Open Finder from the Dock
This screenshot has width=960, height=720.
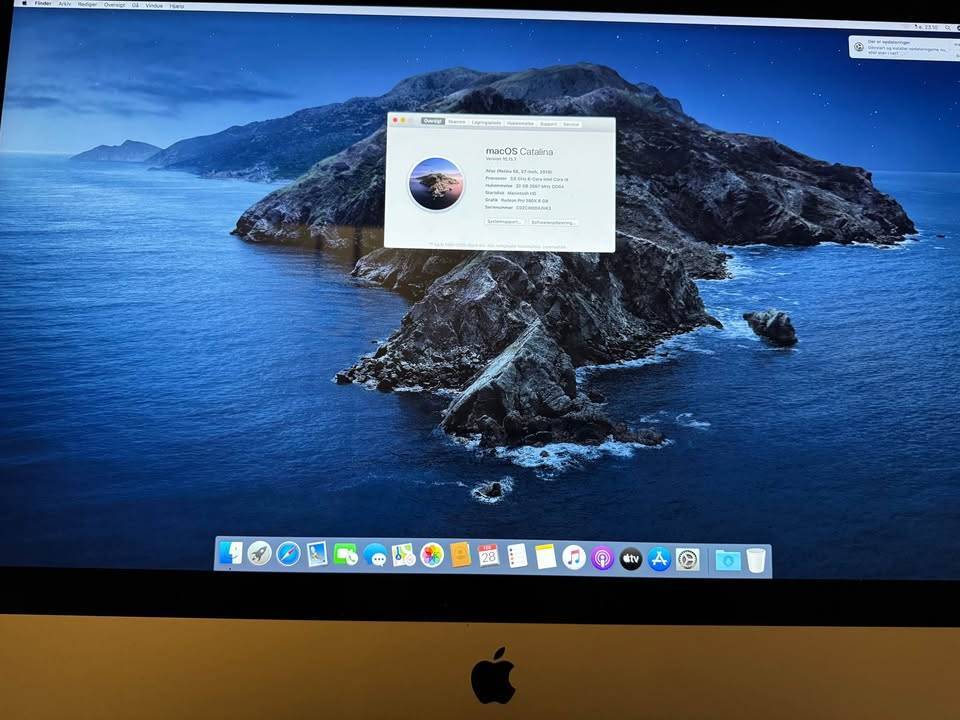pyautogui.click(x=231, y=553)
